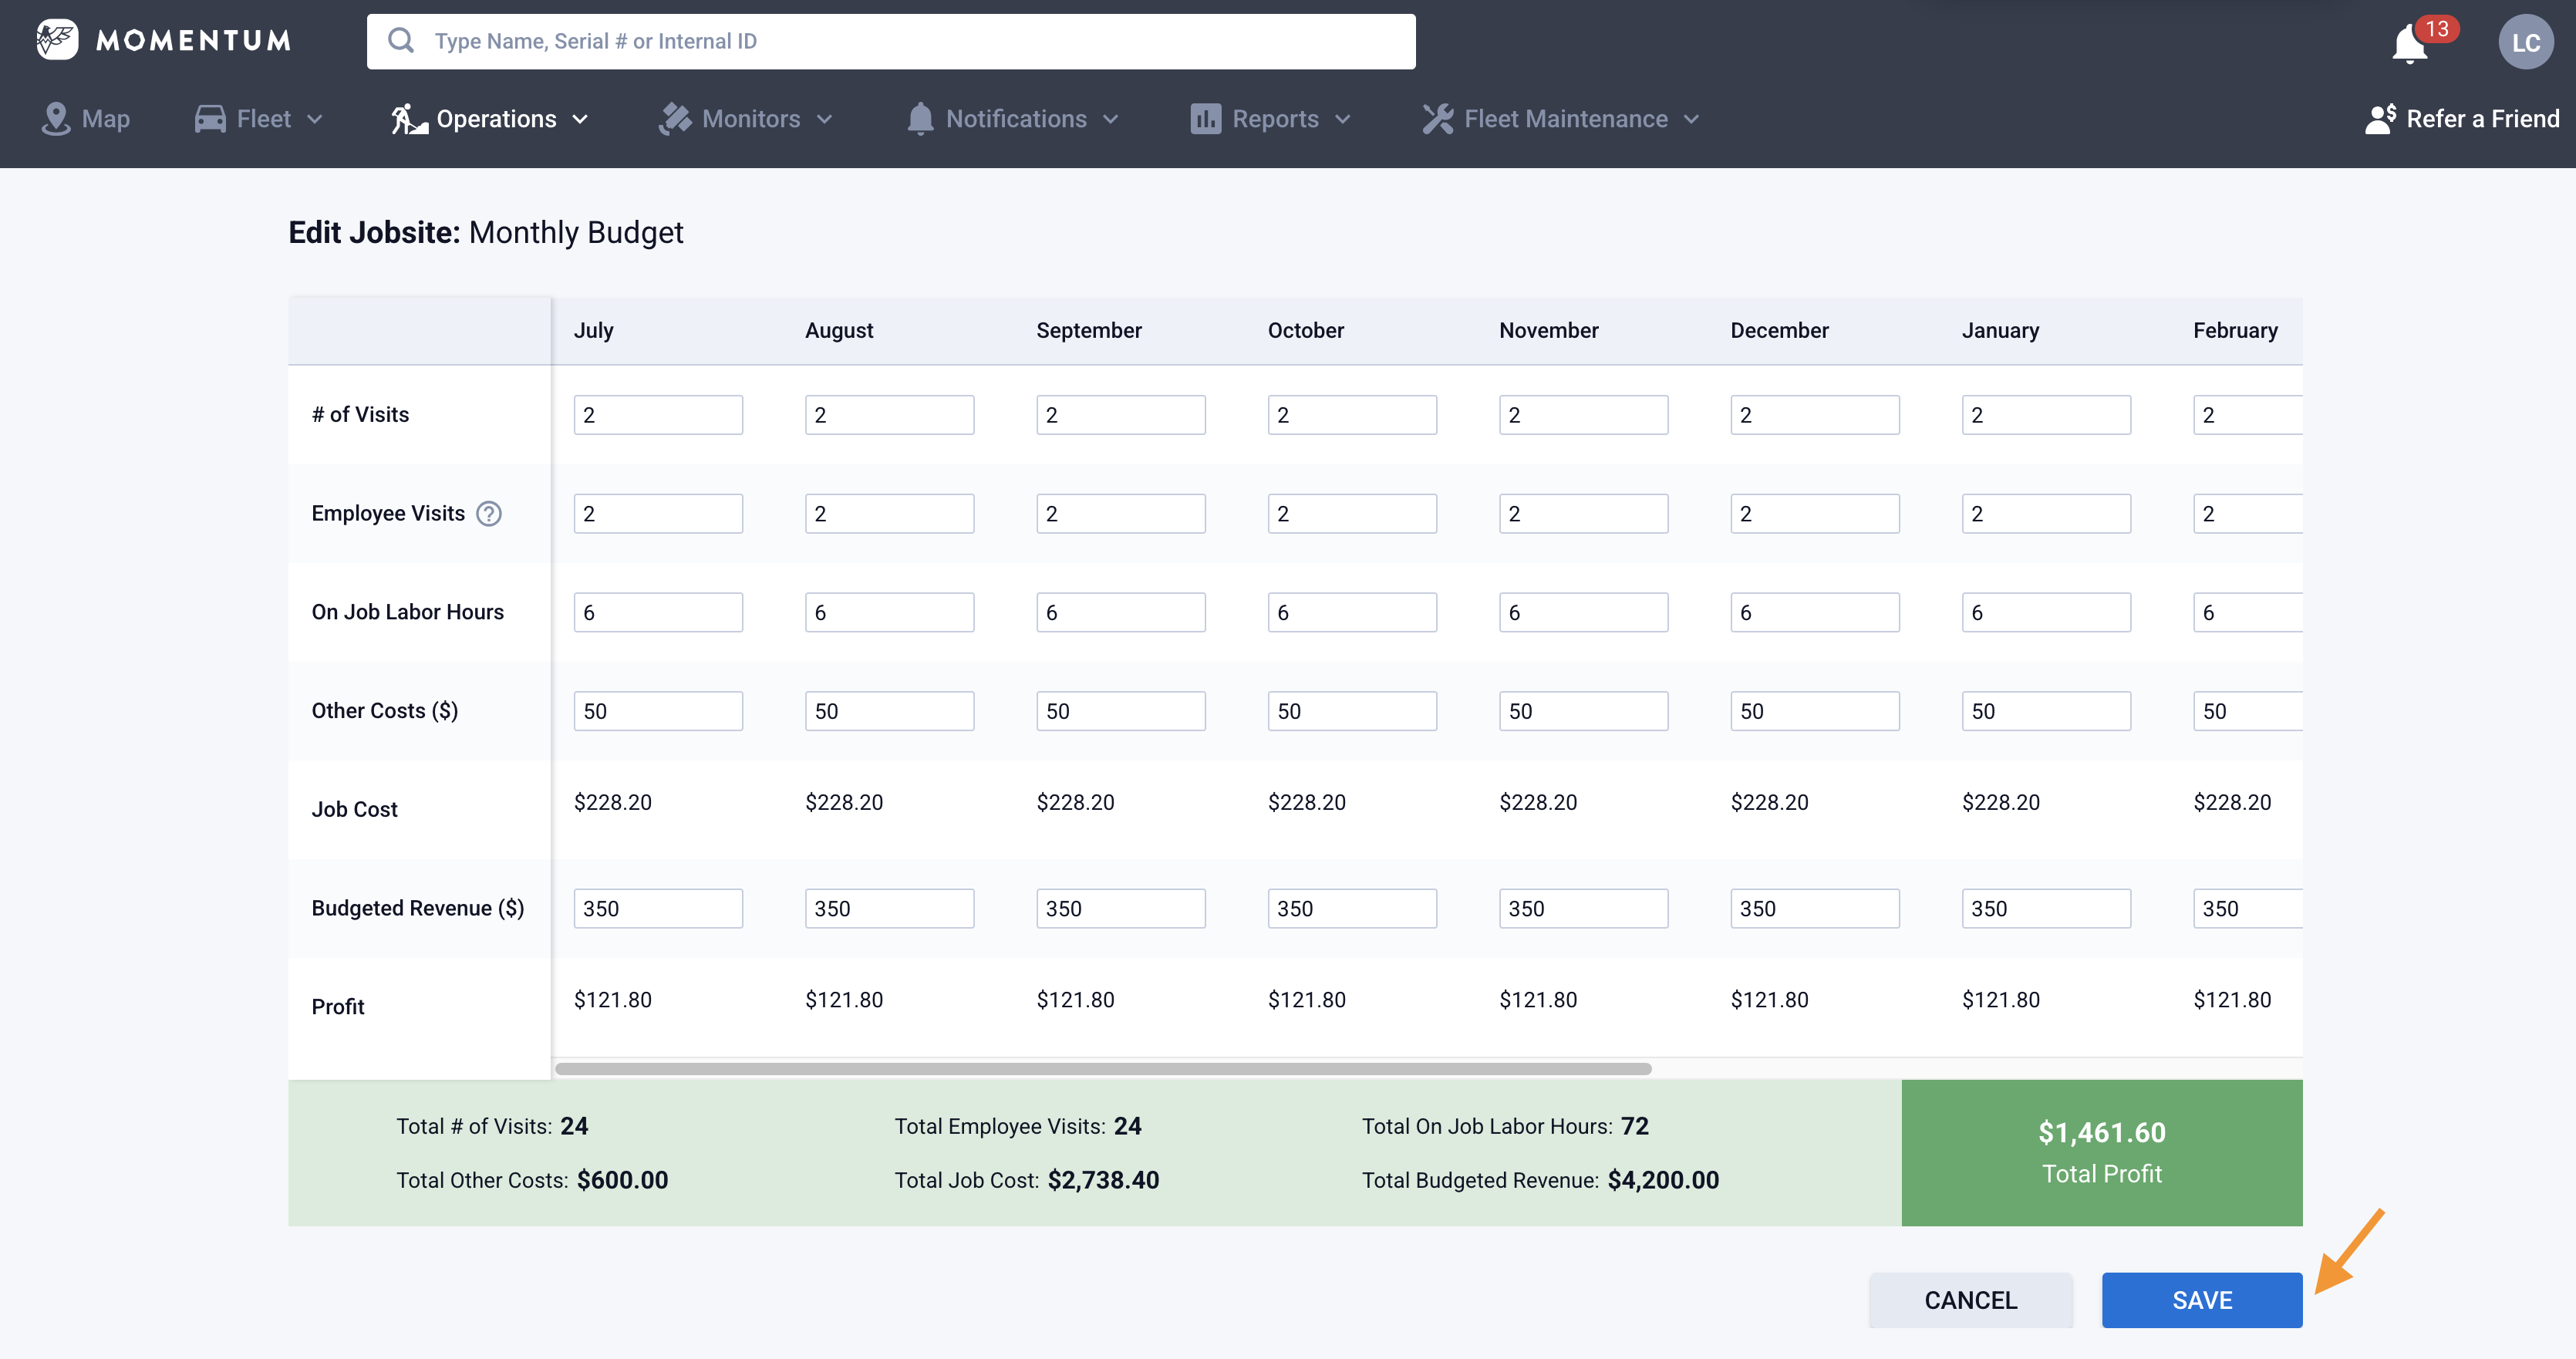Expand the Operations dropdown chevron

click(x=580, y=120)
